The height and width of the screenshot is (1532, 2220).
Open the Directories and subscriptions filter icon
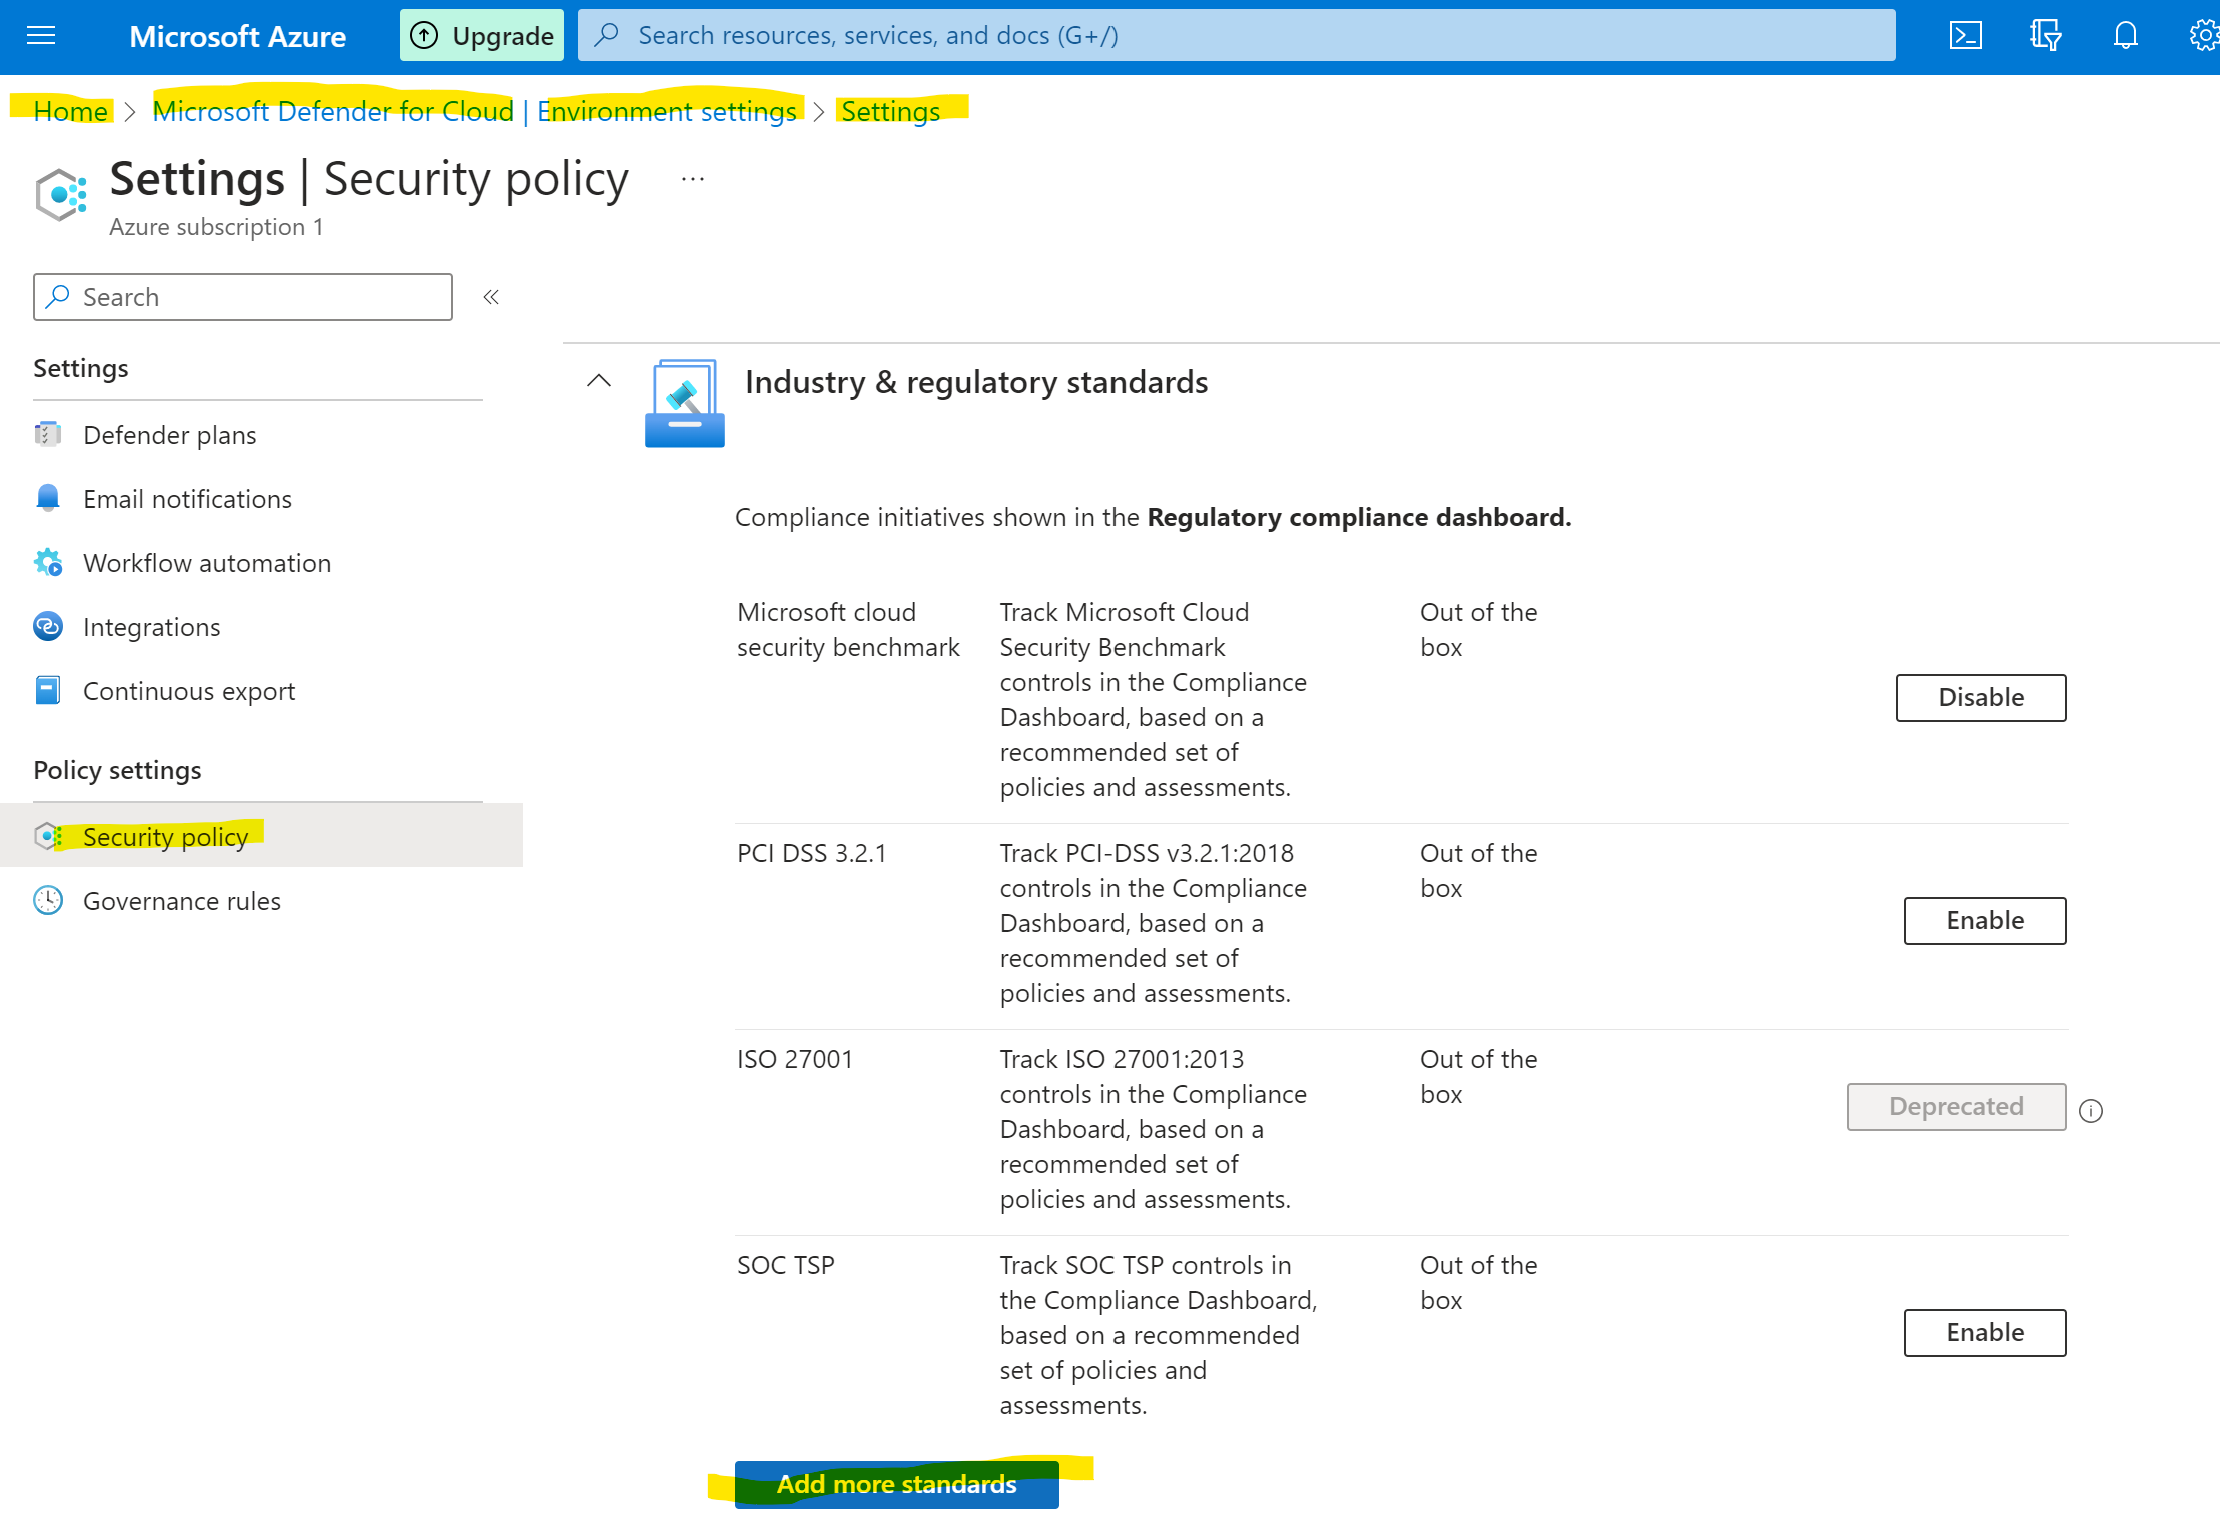[2045, 36]
